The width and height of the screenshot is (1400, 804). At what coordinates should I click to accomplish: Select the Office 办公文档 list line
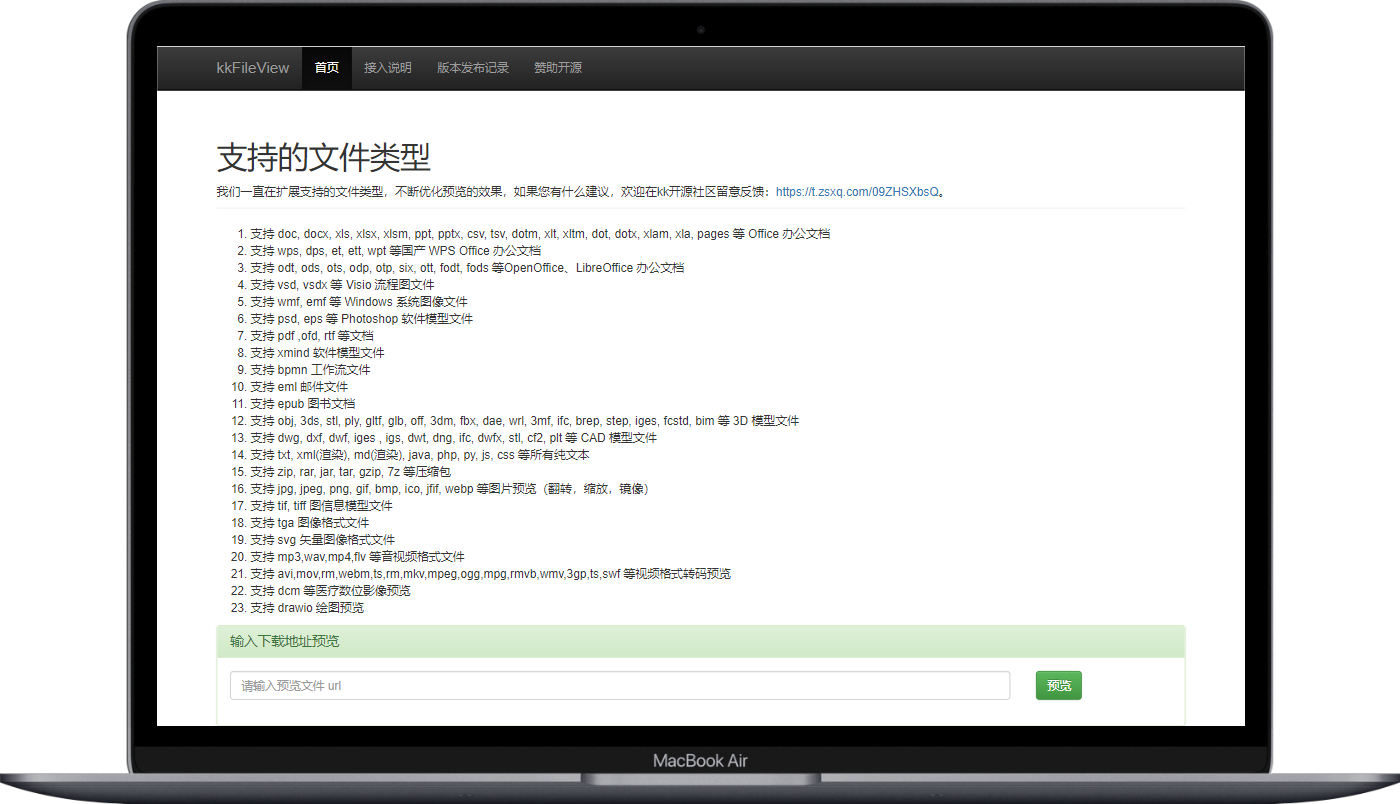click(x=540, y=234)
